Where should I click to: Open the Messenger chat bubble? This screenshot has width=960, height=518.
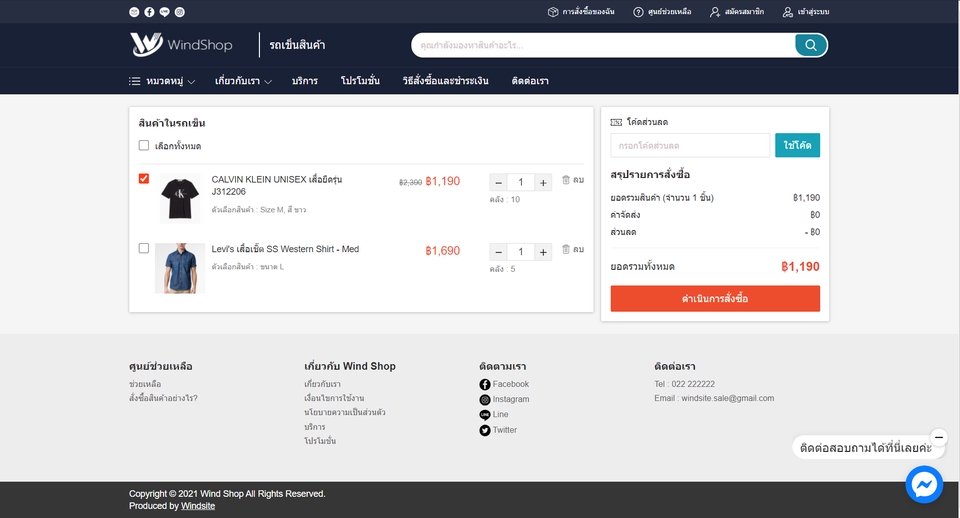click(x=924, y=484)
